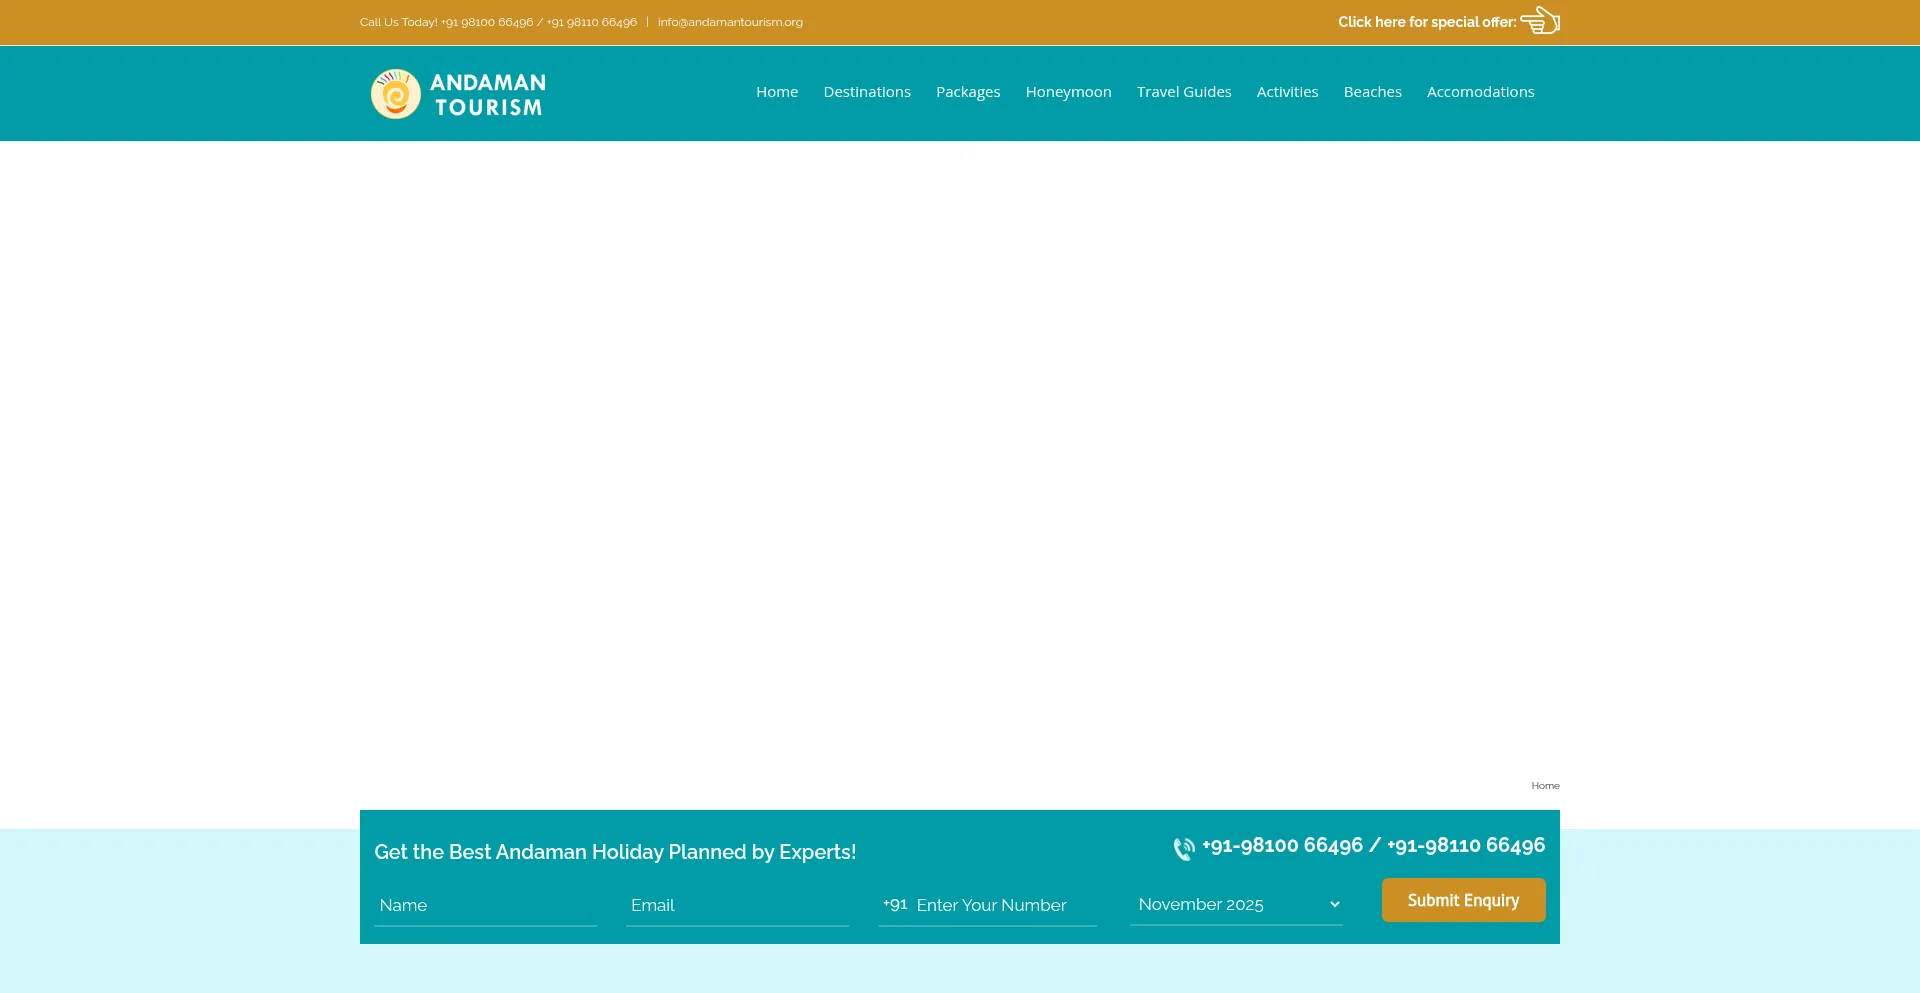Click the phone icon beside contact numbers
This screenshot has height=993, width=1920.
click(x=1184, y=849)
